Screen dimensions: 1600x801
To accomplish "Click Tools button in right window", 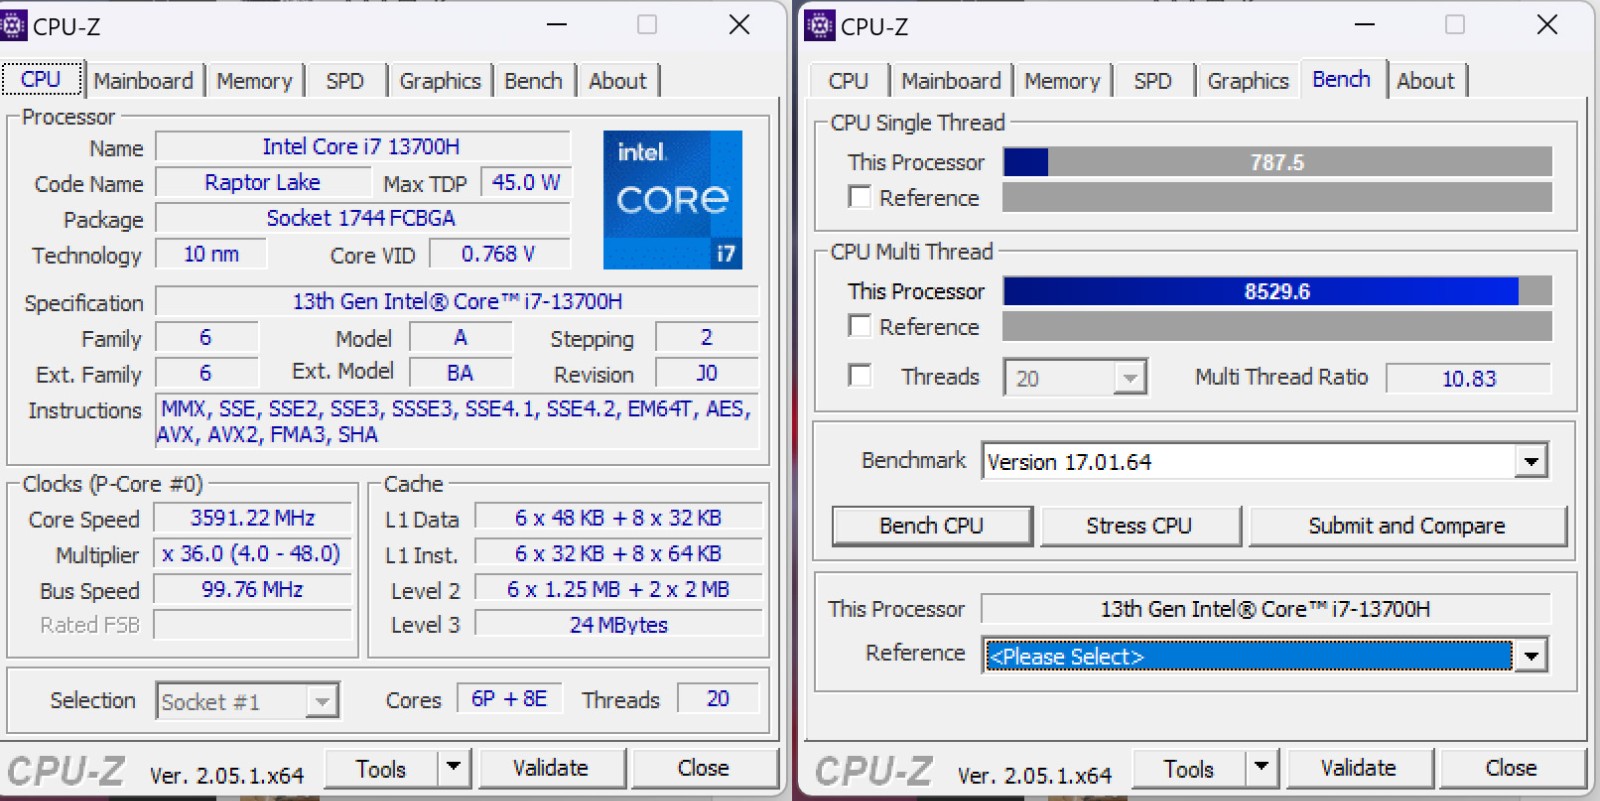I will 1189,768.
